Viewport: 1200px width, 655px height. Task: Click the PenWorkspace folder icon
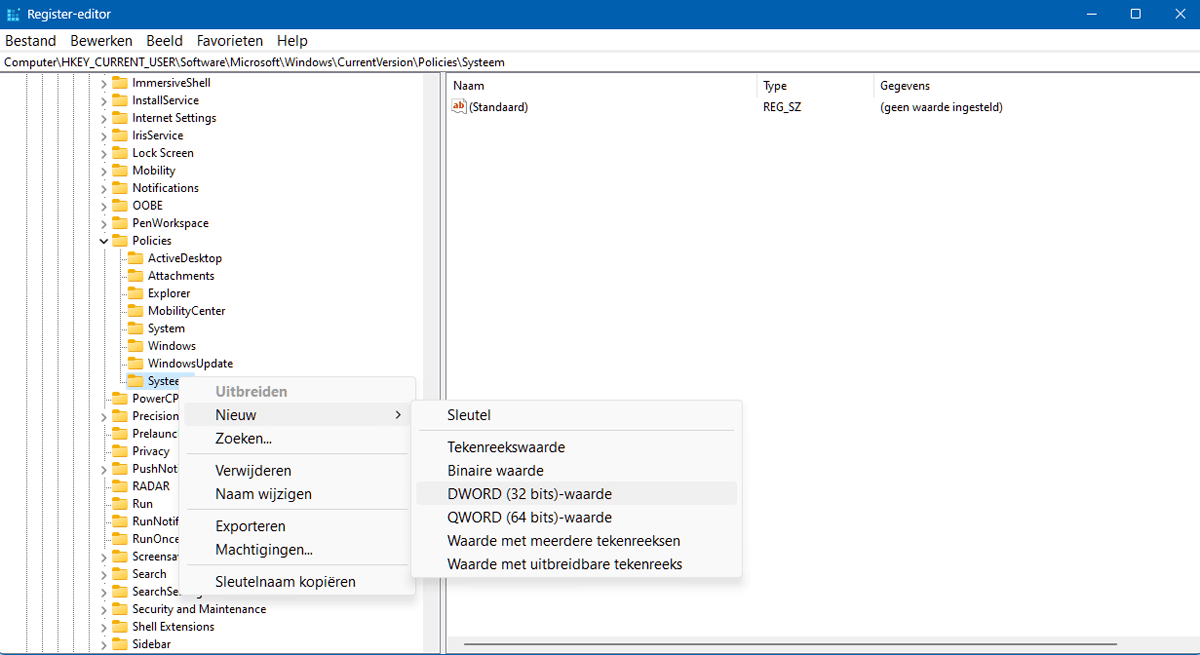[x=120, y=223]
